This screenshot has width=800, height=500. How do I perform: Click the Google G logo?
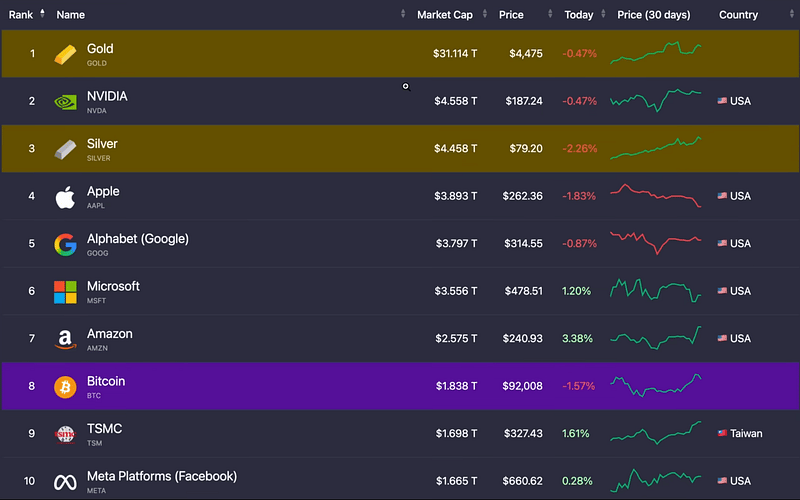click(x=65, y=244)
